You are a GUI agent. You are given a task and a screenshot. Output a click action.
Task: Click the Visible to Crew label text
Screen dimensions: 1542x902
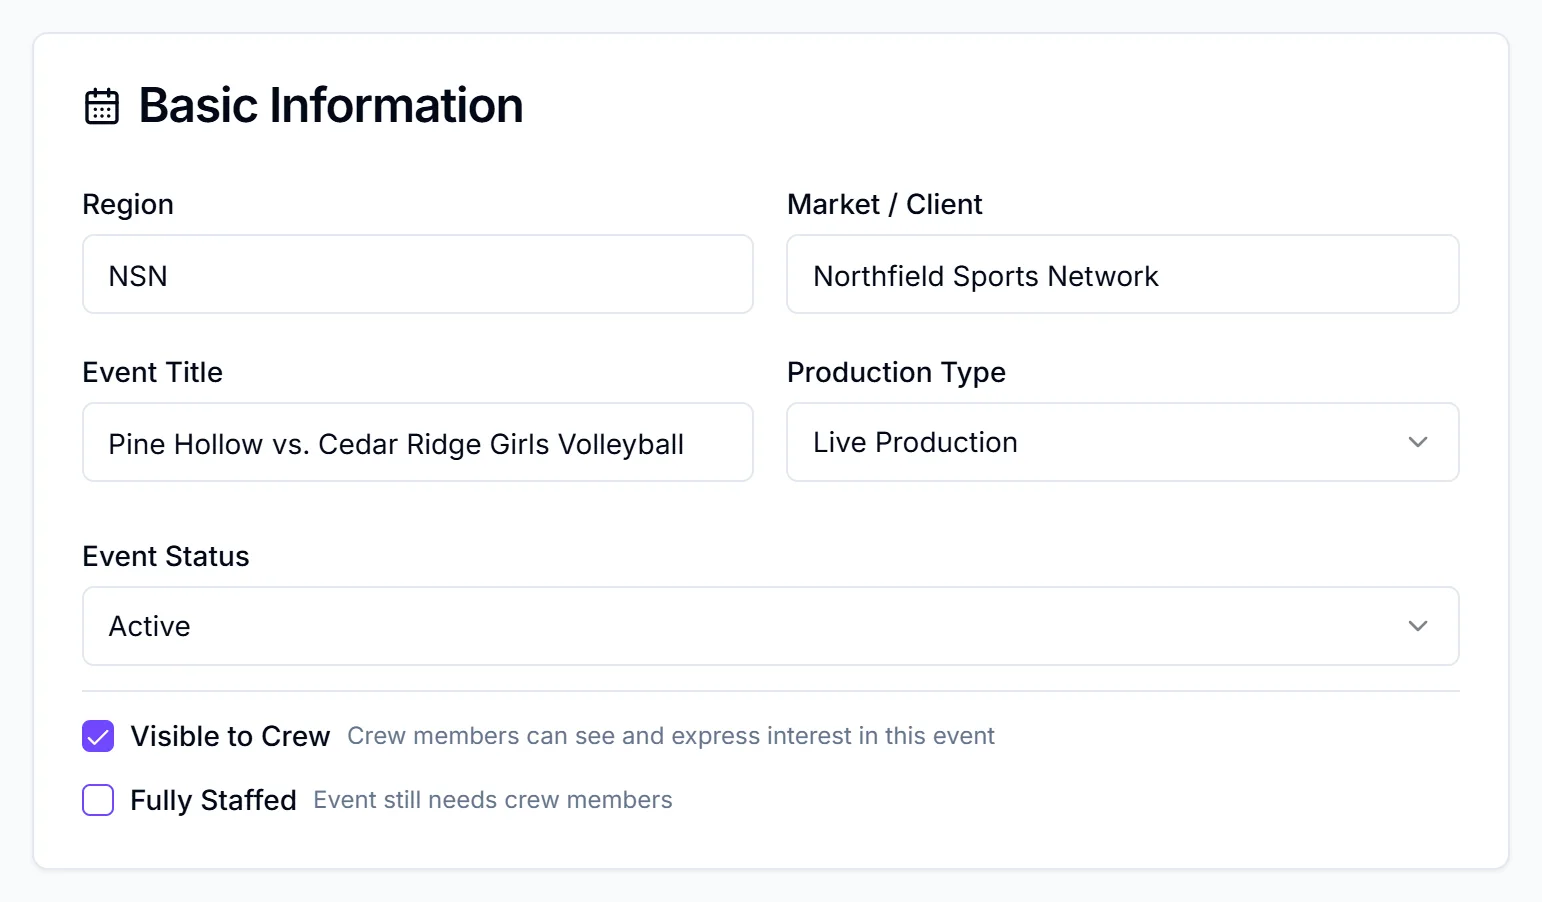coord(230,736)
